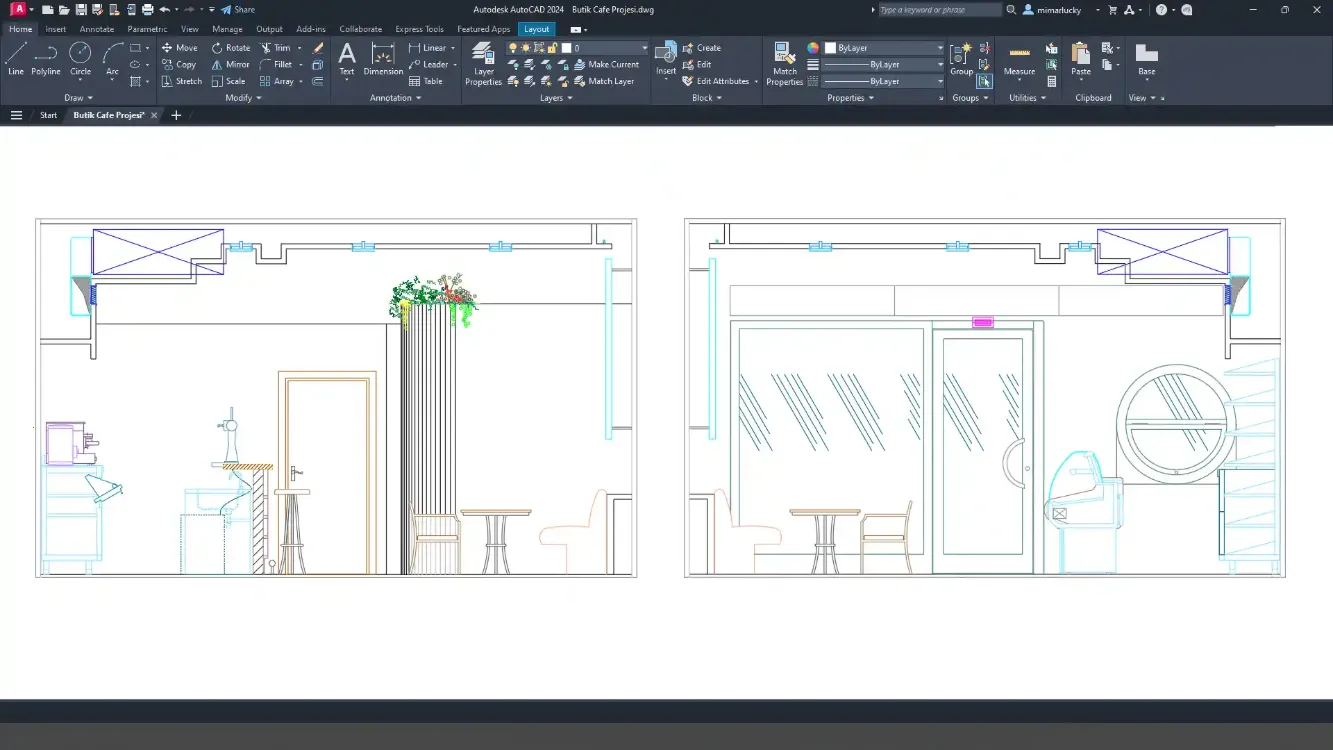The image size is (1333, 750).
Task: Click the Group tool
Action: [x=961, y=59]
